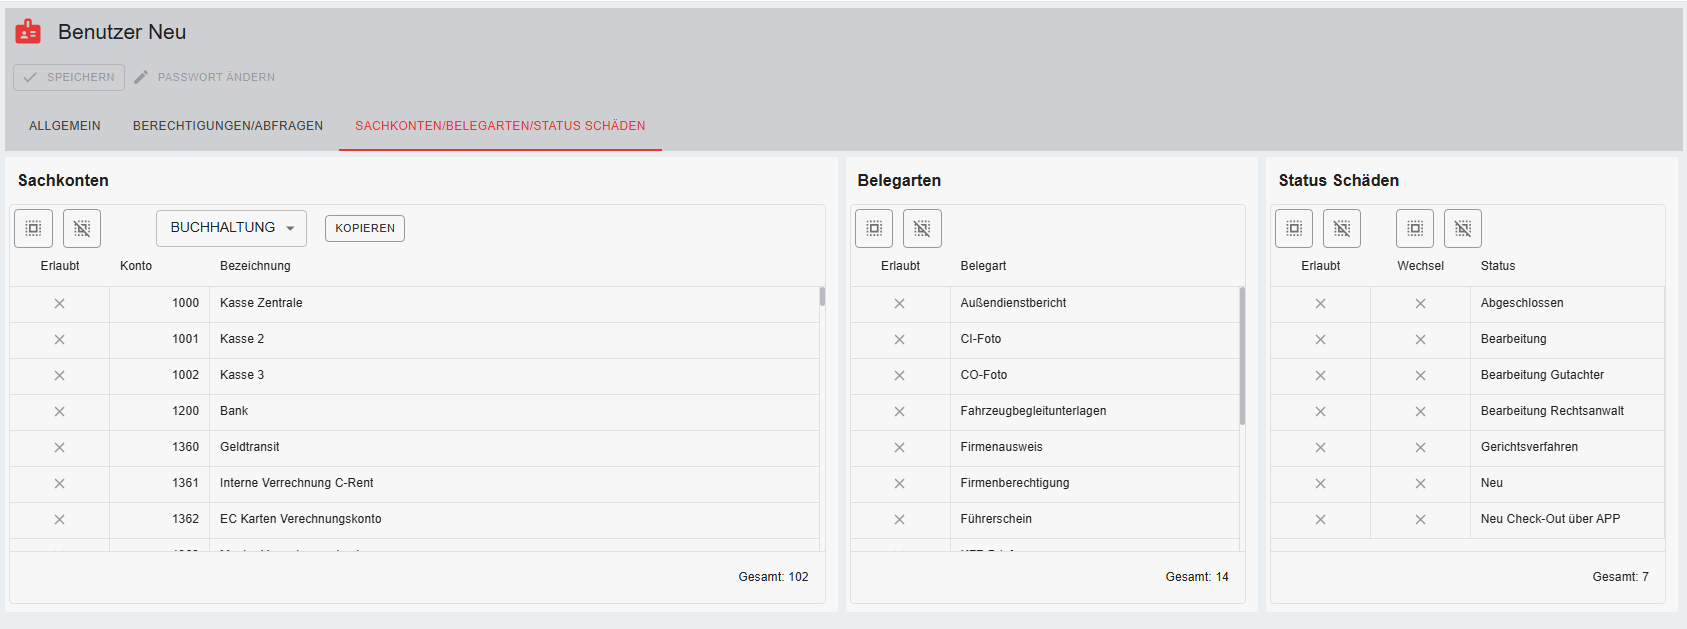This screenshot has width=1687, height=629.
Task: Toggle Wechsel for Gerichtsverfahren status
Action: [x=1420, y=447]
